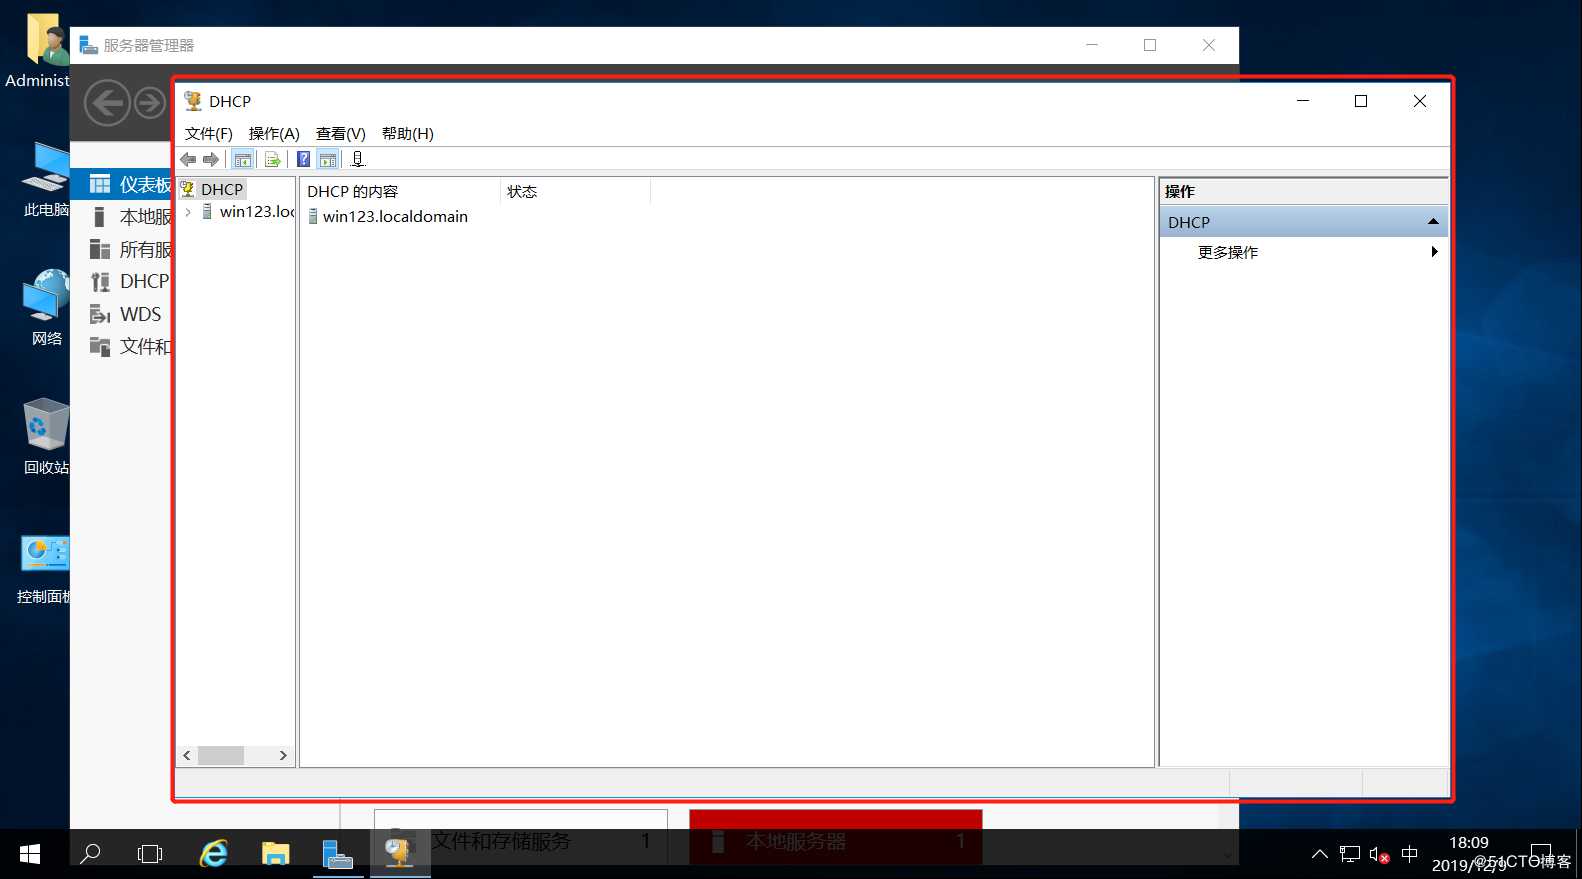The image size is (1582, 879).
Task: Maximize the Server Manager window
Action: 1150,45
